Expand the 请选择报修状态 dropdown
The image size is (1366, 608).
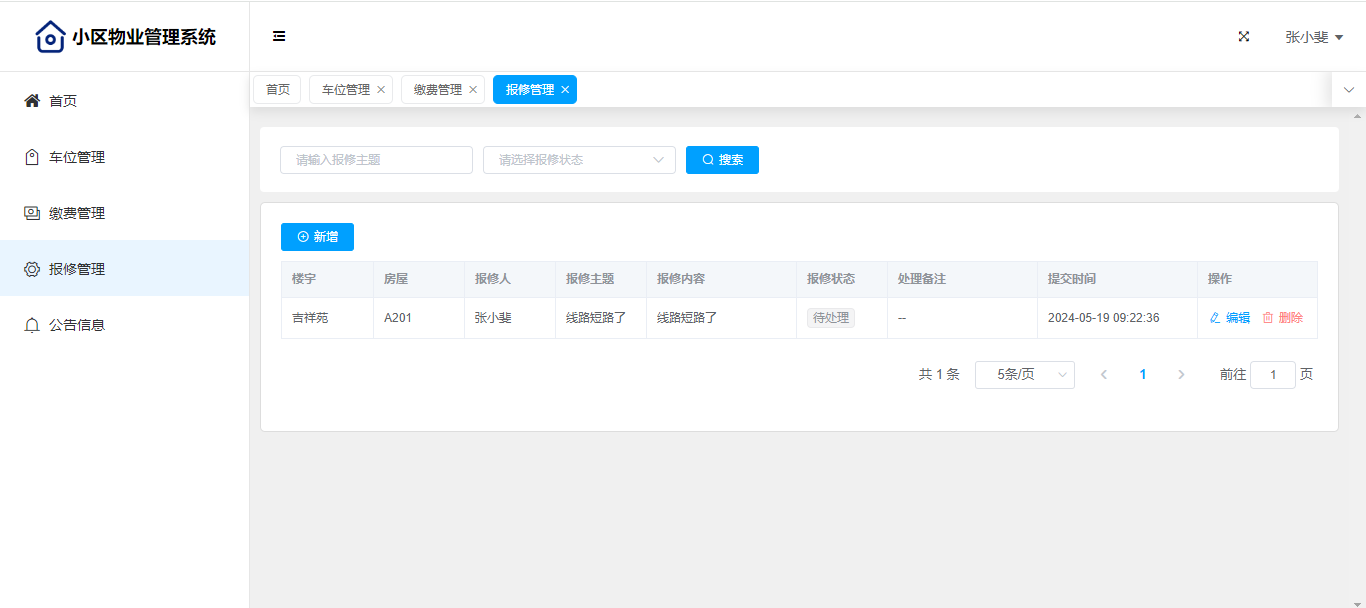(x=579, y=160)
